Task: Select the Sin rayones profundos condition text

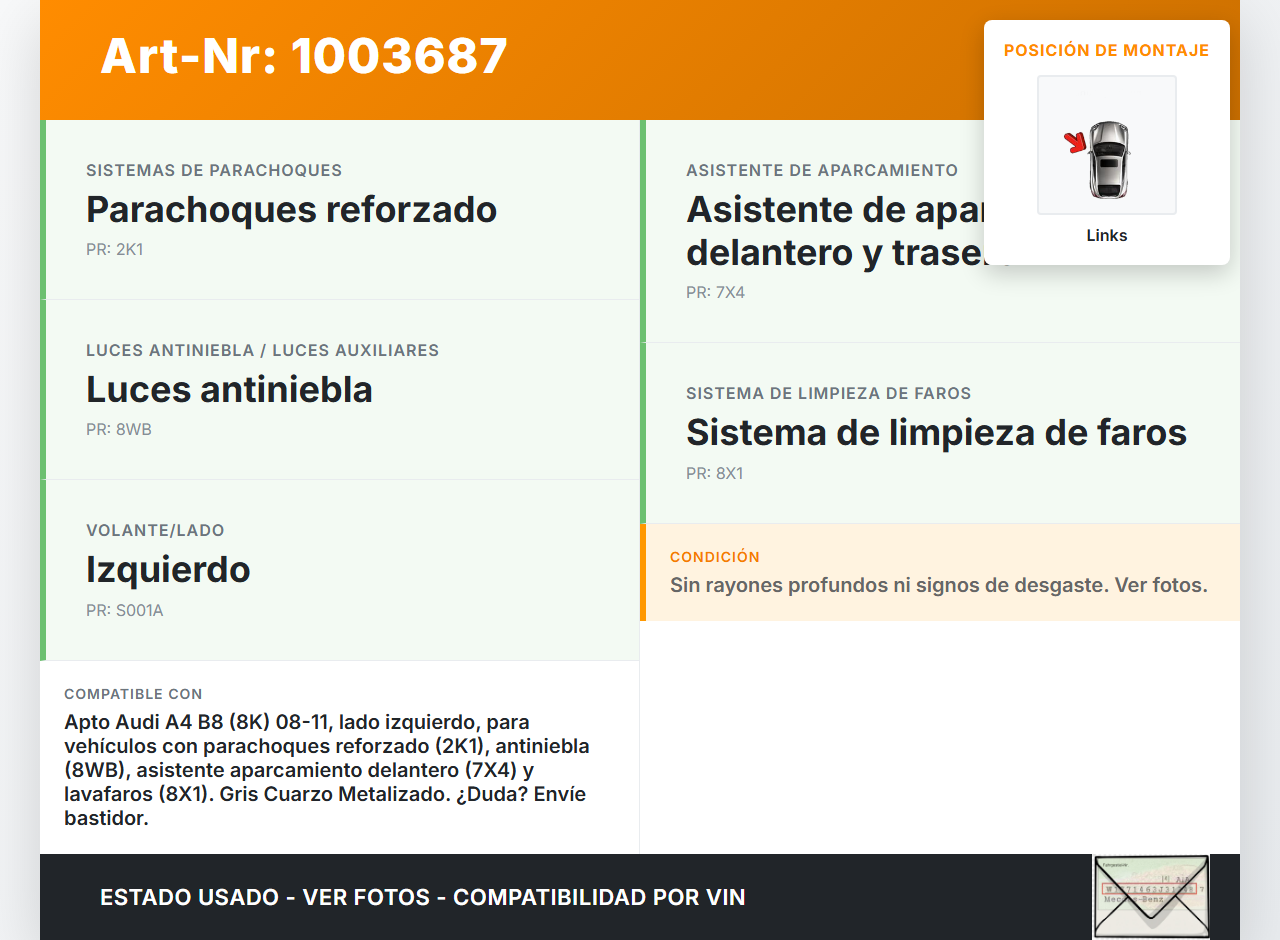Action: (939, 584)
